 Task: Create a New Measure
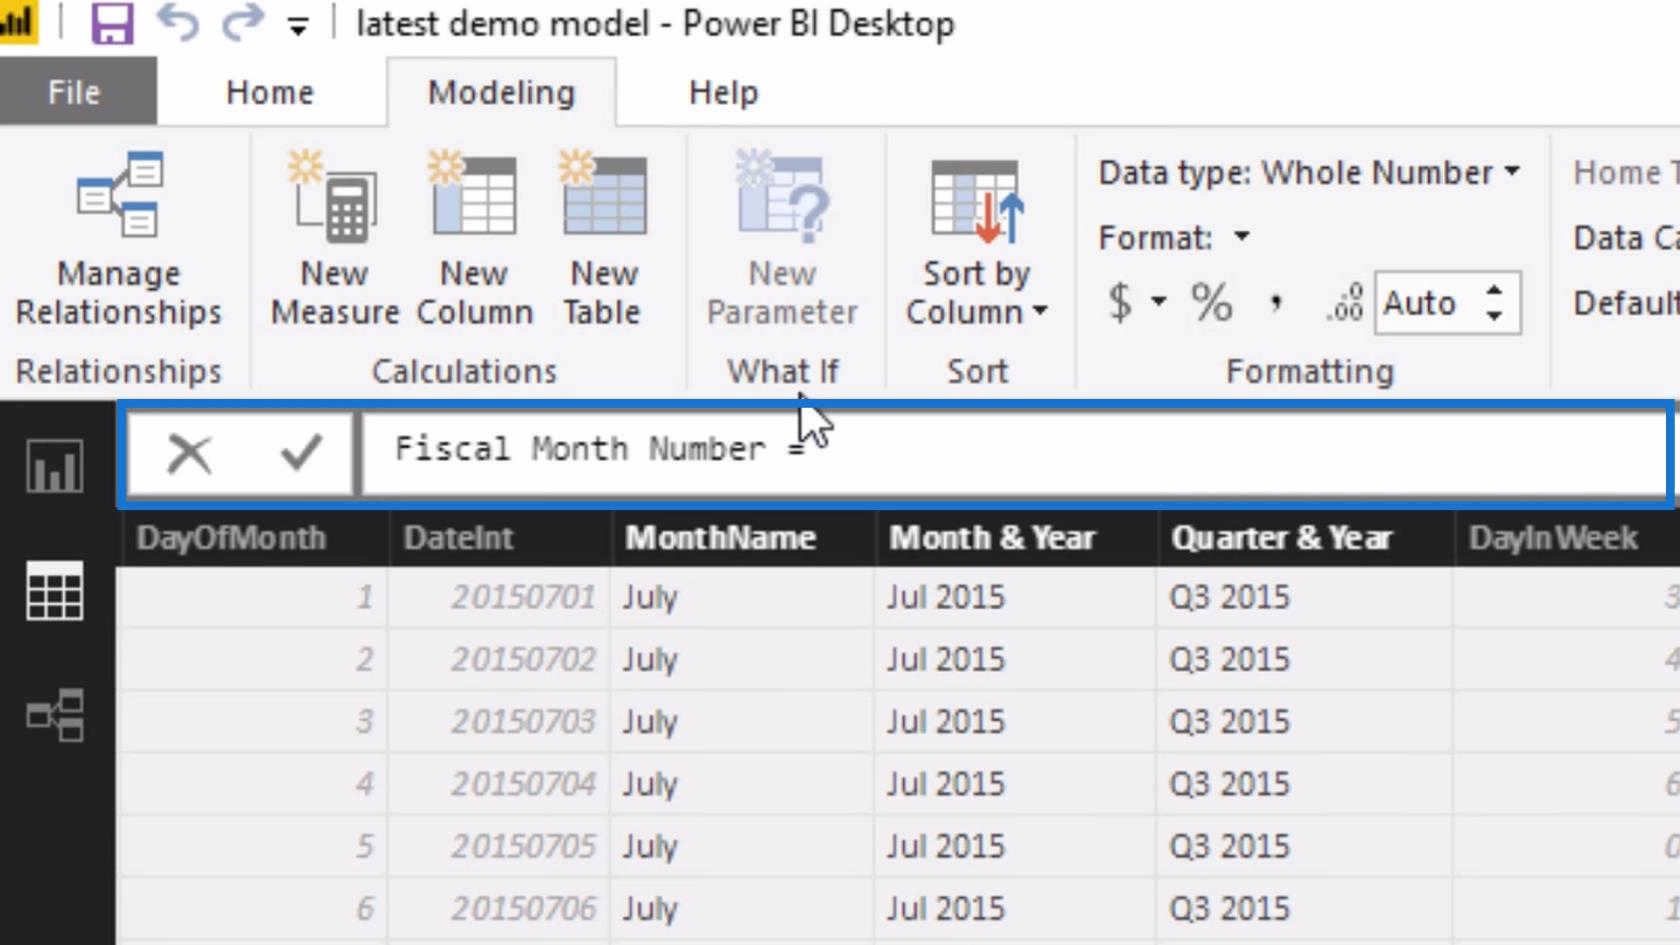click(x=335, y=238)
